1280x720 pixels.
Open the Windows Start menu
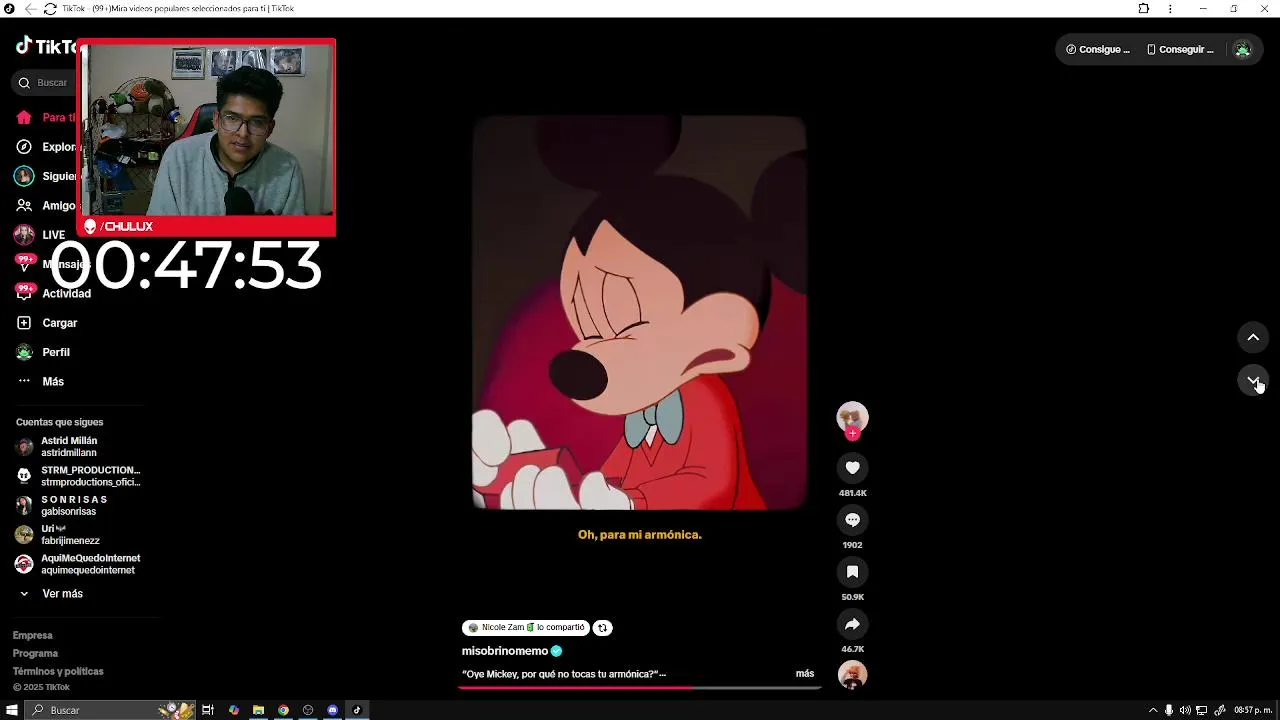tap(12, 710)
